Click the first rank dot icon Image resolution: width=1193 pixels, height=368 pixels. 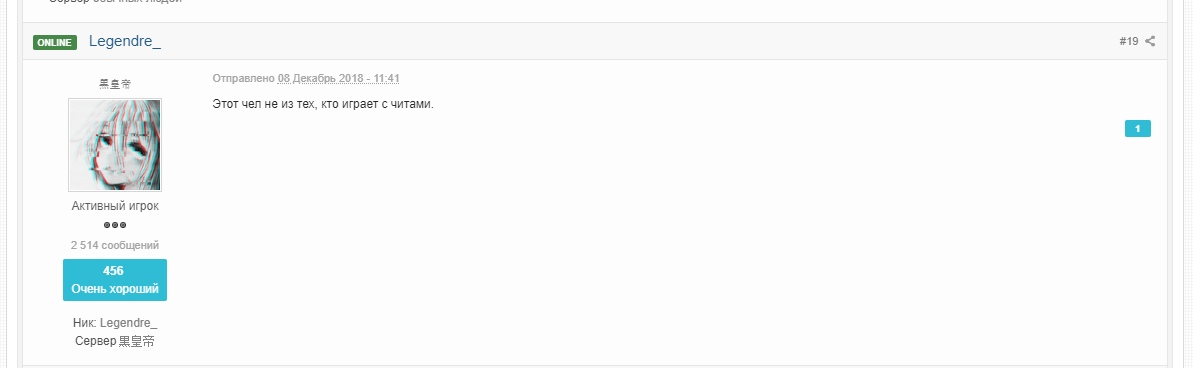(107, 225)
